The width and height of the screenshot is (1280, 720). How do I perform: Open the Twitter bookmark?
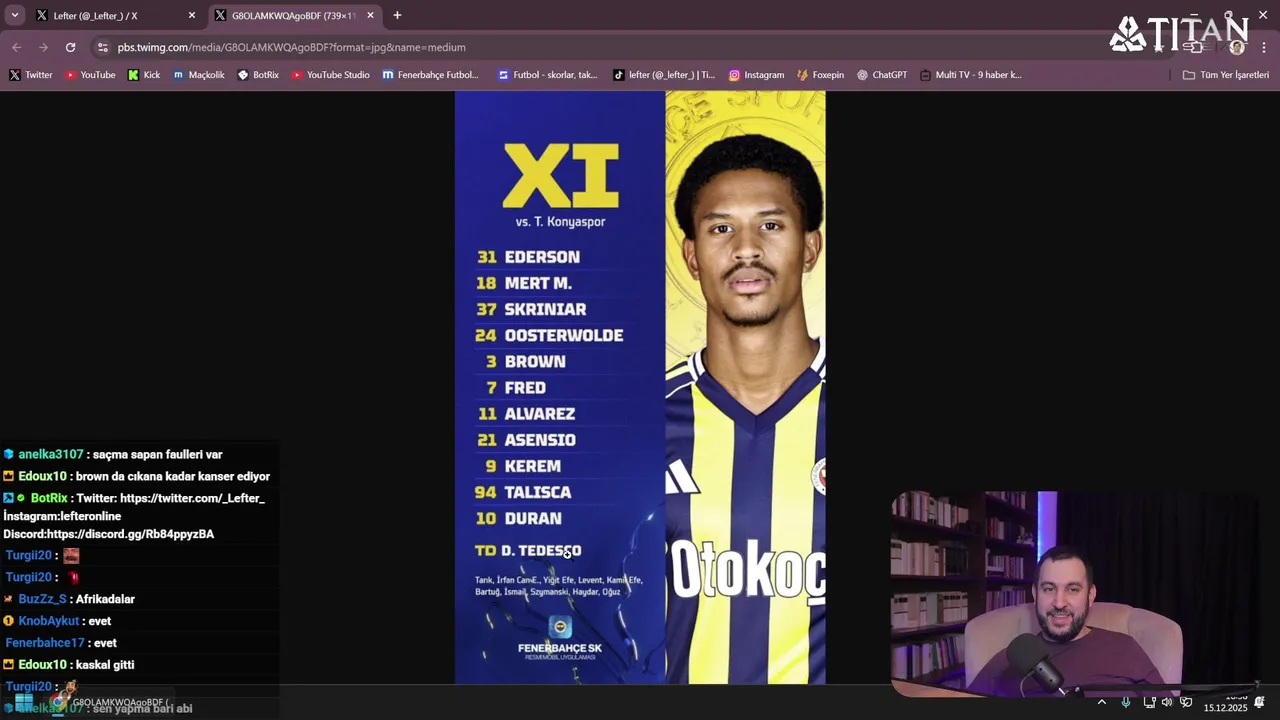click(x=30, y=75)
